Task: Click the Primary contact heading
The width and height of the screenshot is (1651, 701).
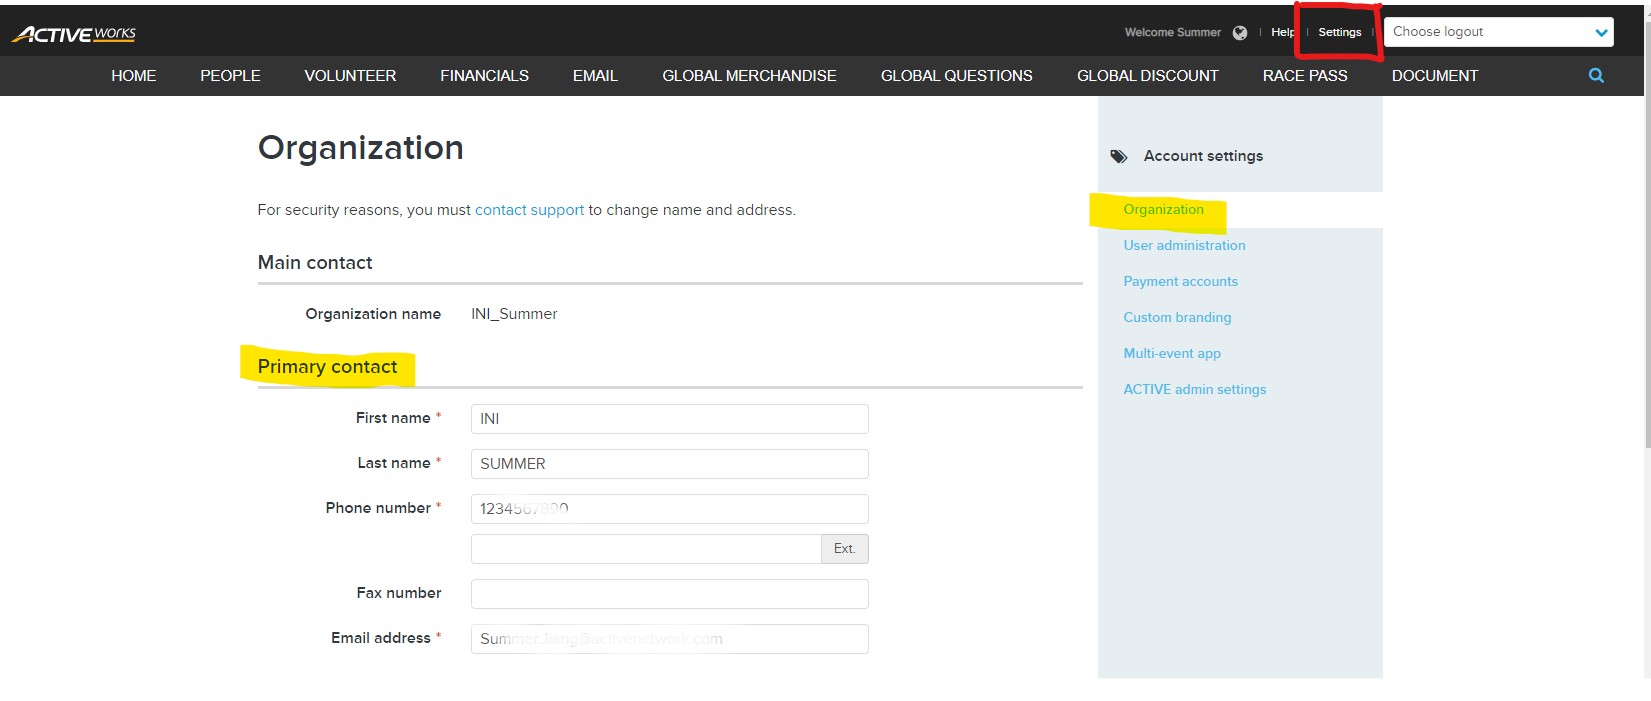Action: pos(327,367)
